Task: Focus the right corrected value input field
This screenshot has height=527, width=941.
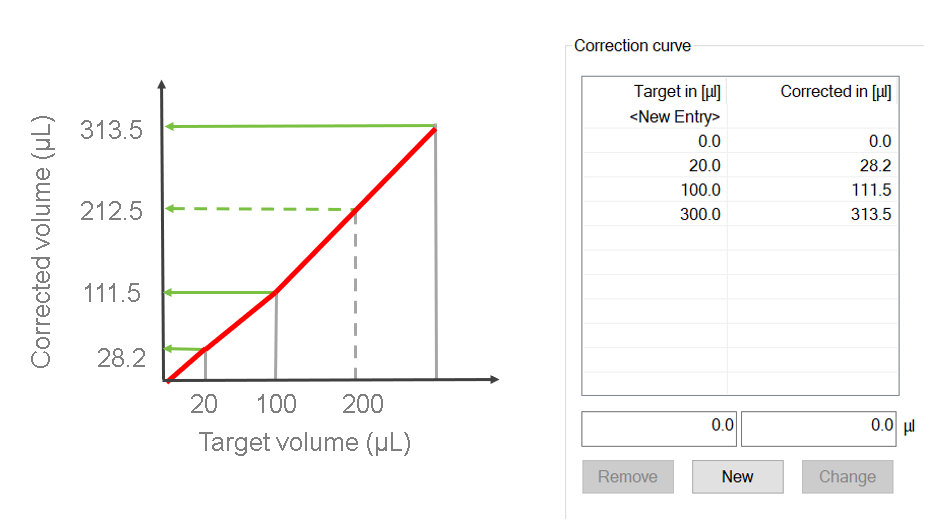Action: point(818,429)
